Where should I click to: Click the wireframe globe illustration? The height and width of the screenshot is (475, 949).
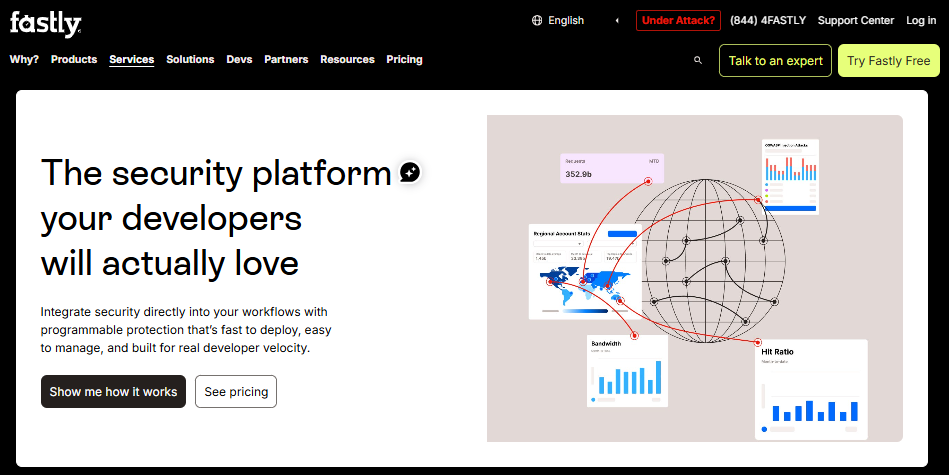[x=706, y=260]
